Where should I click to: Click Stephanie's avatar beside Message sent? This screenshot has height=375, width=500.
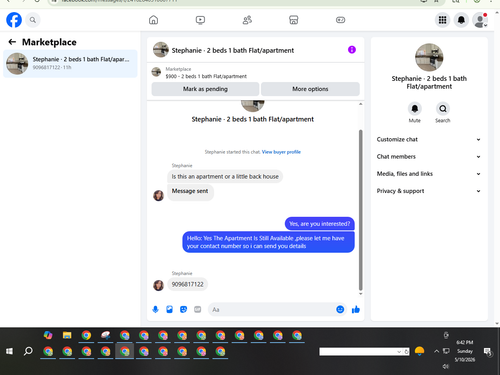click(158, 195)
